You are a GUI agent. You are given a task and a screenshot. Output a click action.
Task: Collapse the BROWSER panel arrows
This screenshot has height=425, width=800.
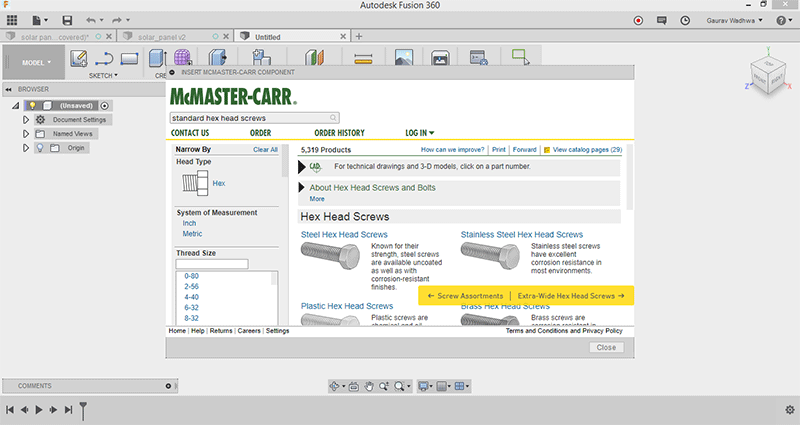8,89
